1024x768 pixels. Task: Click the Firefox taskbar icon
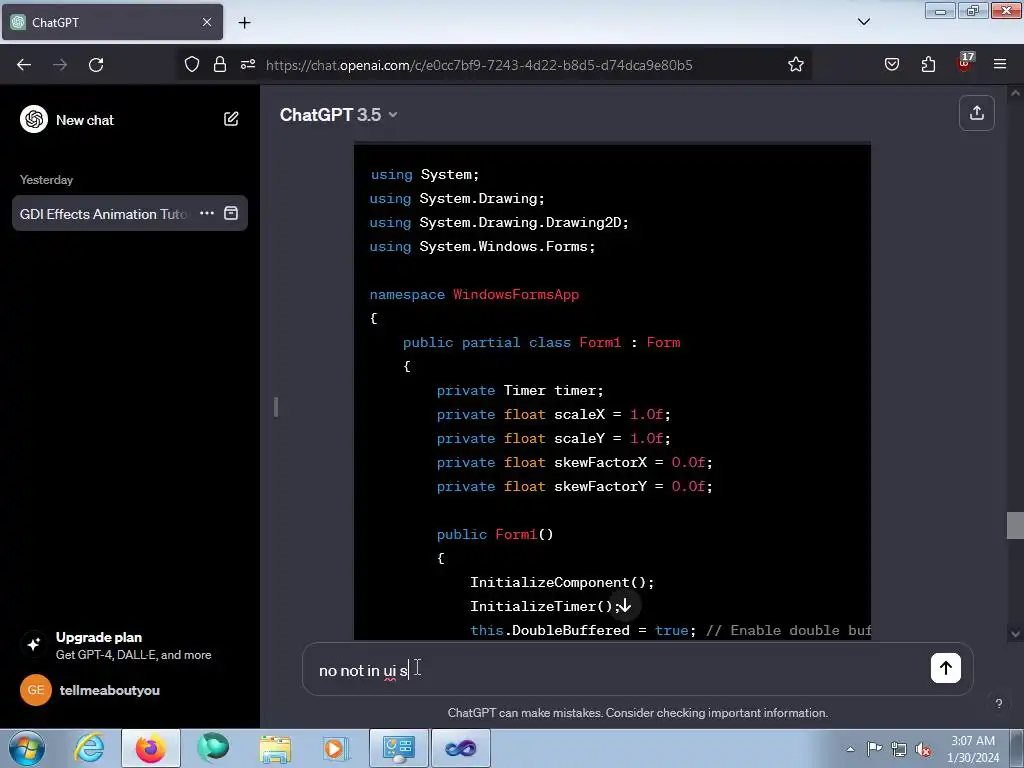click(x=151, y=748)
